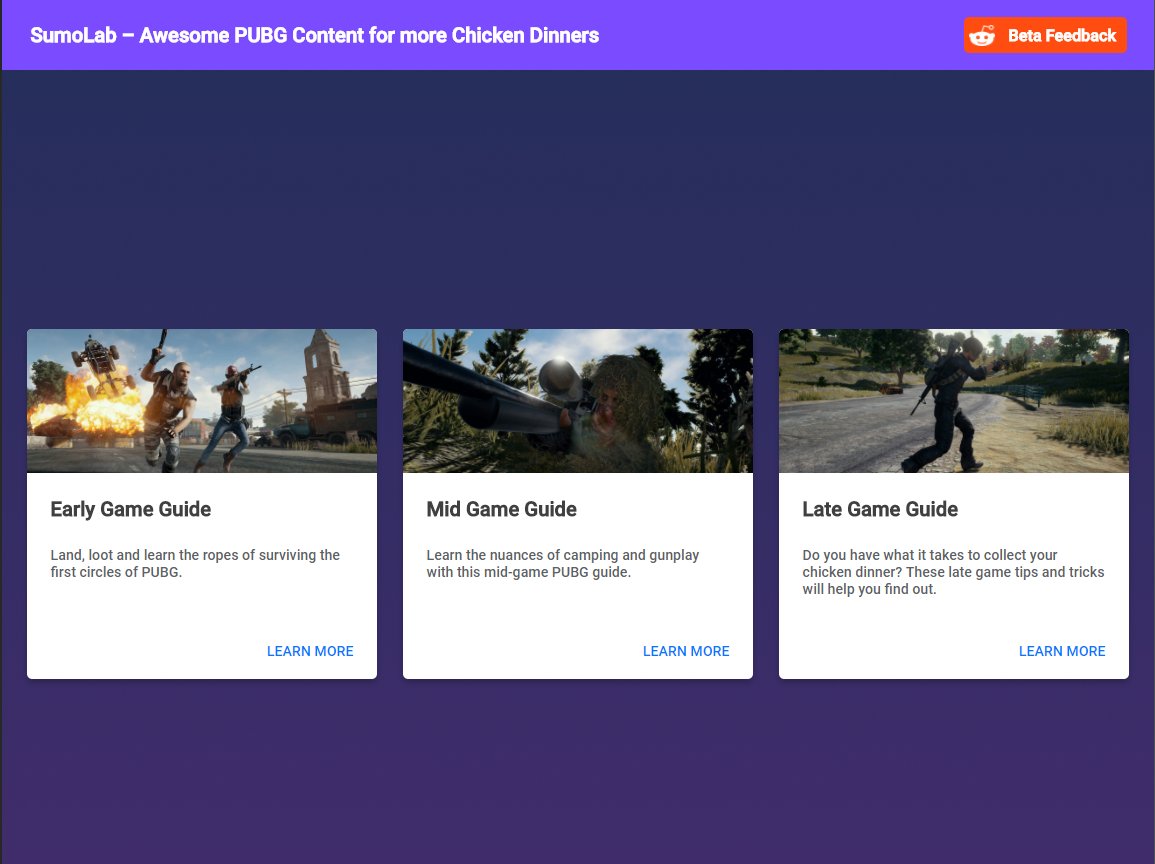
Task: Select the Late Game Guide heading
Action: pos(880,509)
